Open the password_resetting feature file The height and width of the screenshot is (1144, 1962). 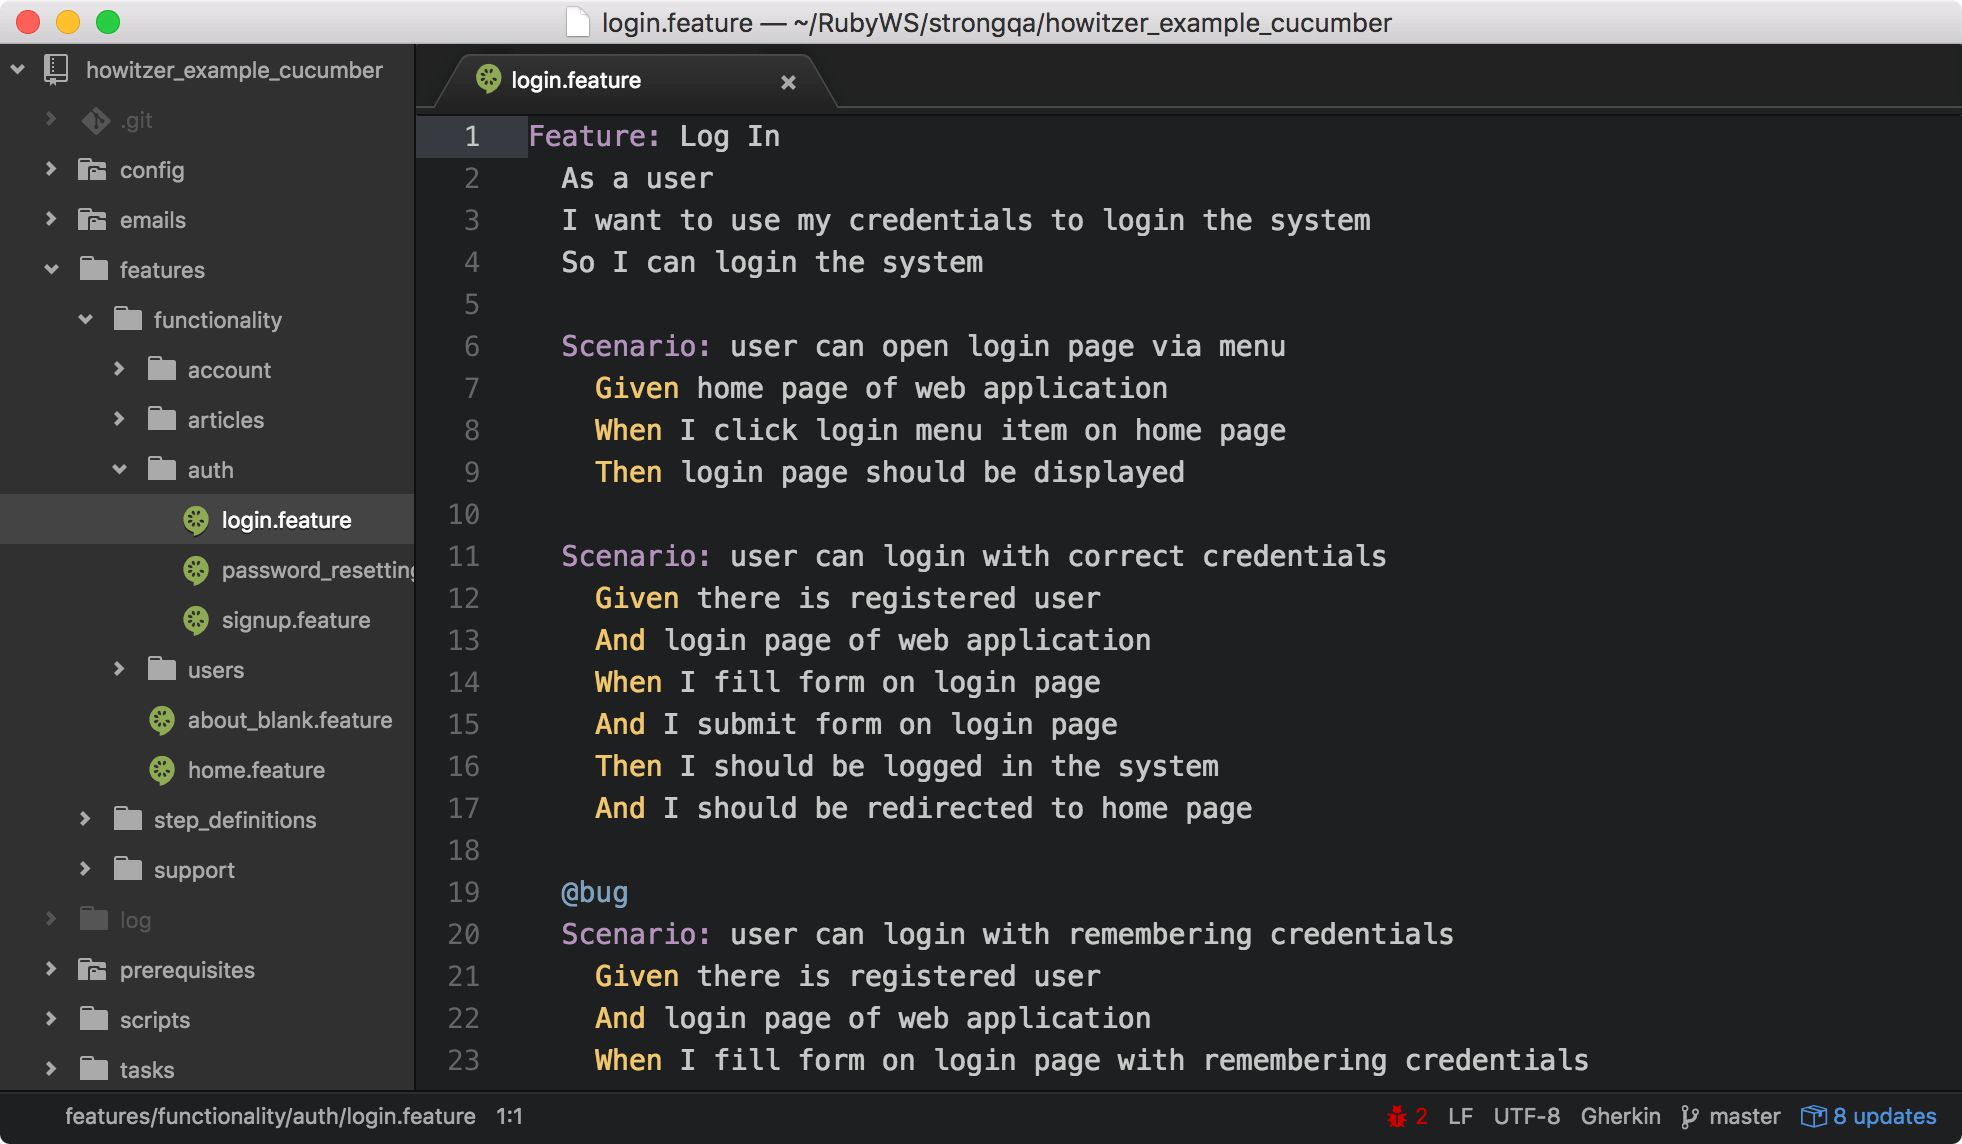click(x=318, y=570)
